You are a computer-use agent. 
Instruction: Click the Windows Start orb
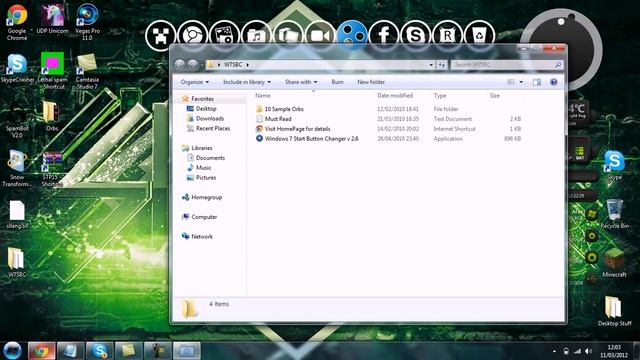pos(12,351)
